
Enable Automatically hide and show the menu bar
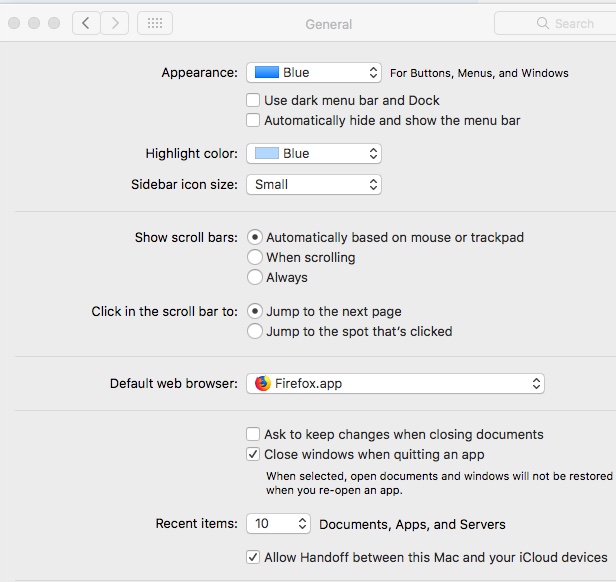[x=253, y=120]
